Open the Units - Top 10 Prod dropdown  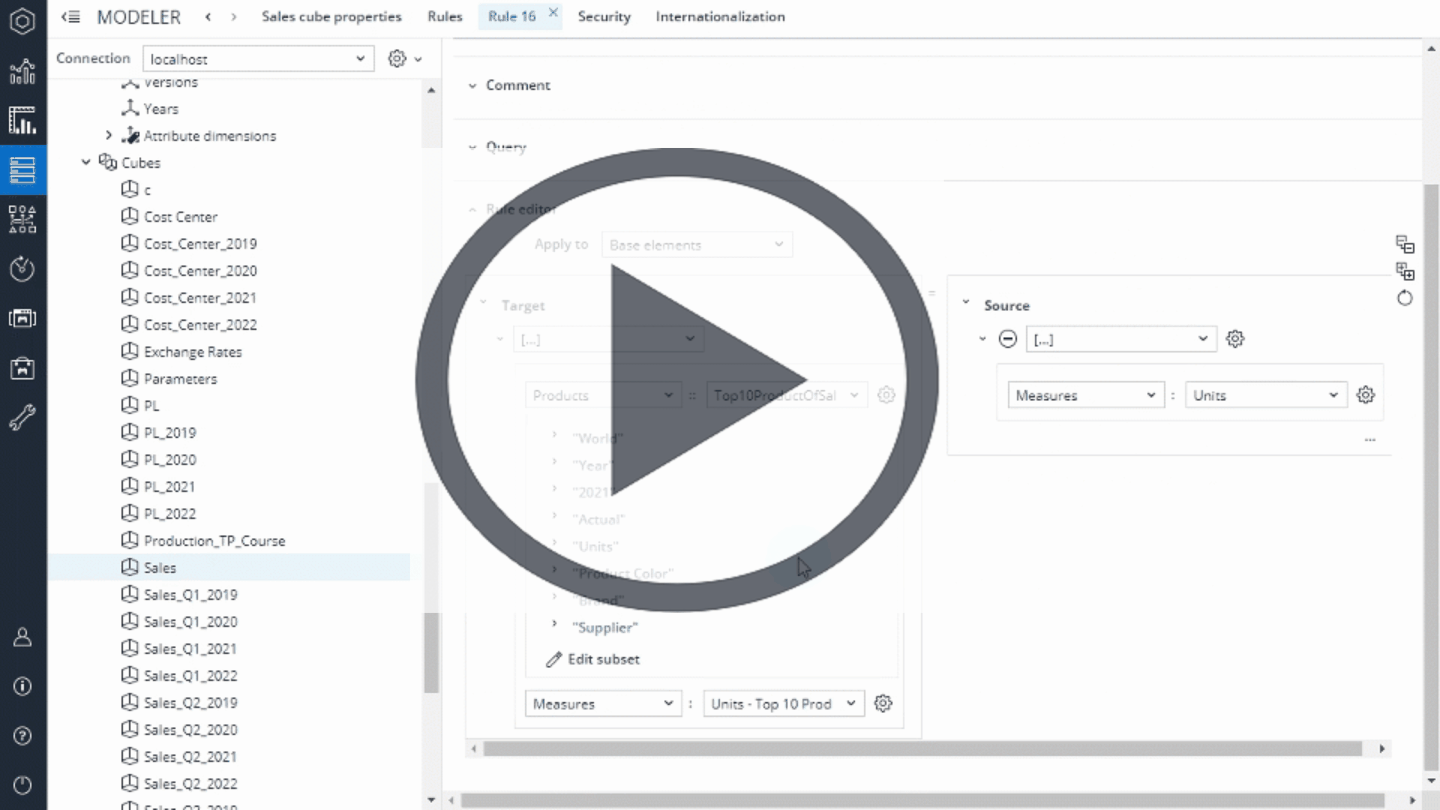tap(784, 703)
